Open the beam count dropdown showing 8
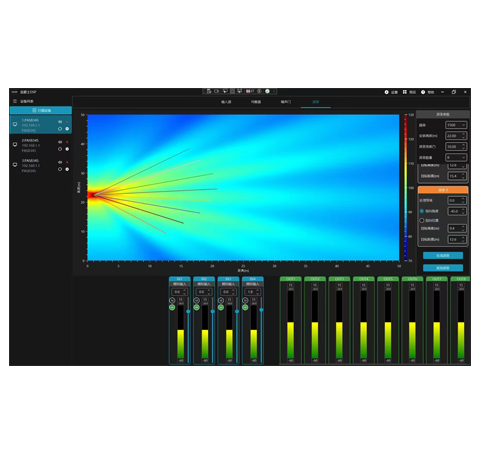Viewport: 480px width, 450px height. 456,157
